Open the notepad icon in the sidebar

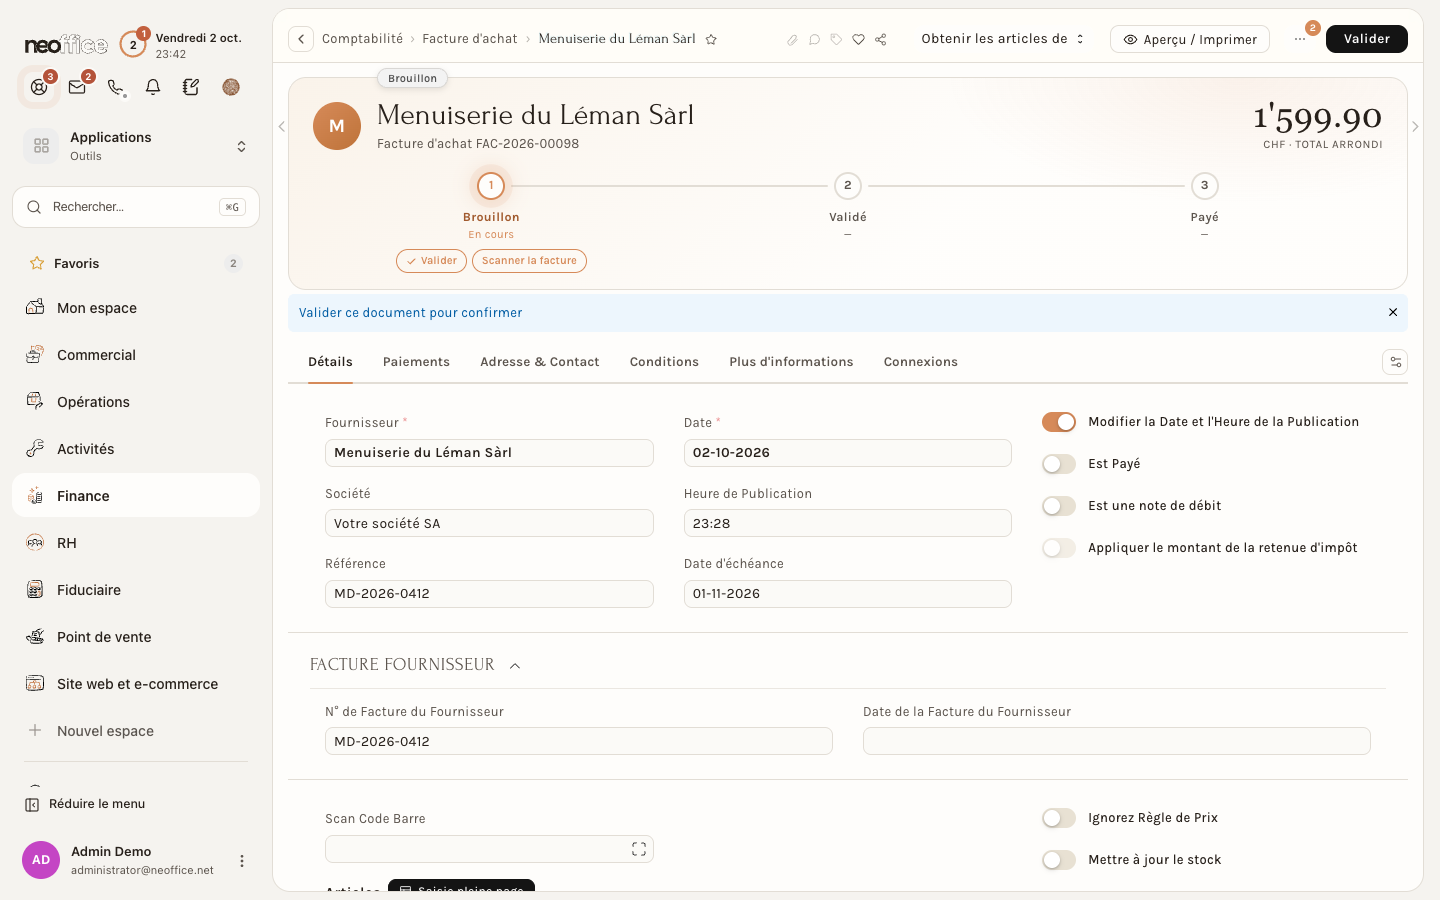[x=191, y=87]
